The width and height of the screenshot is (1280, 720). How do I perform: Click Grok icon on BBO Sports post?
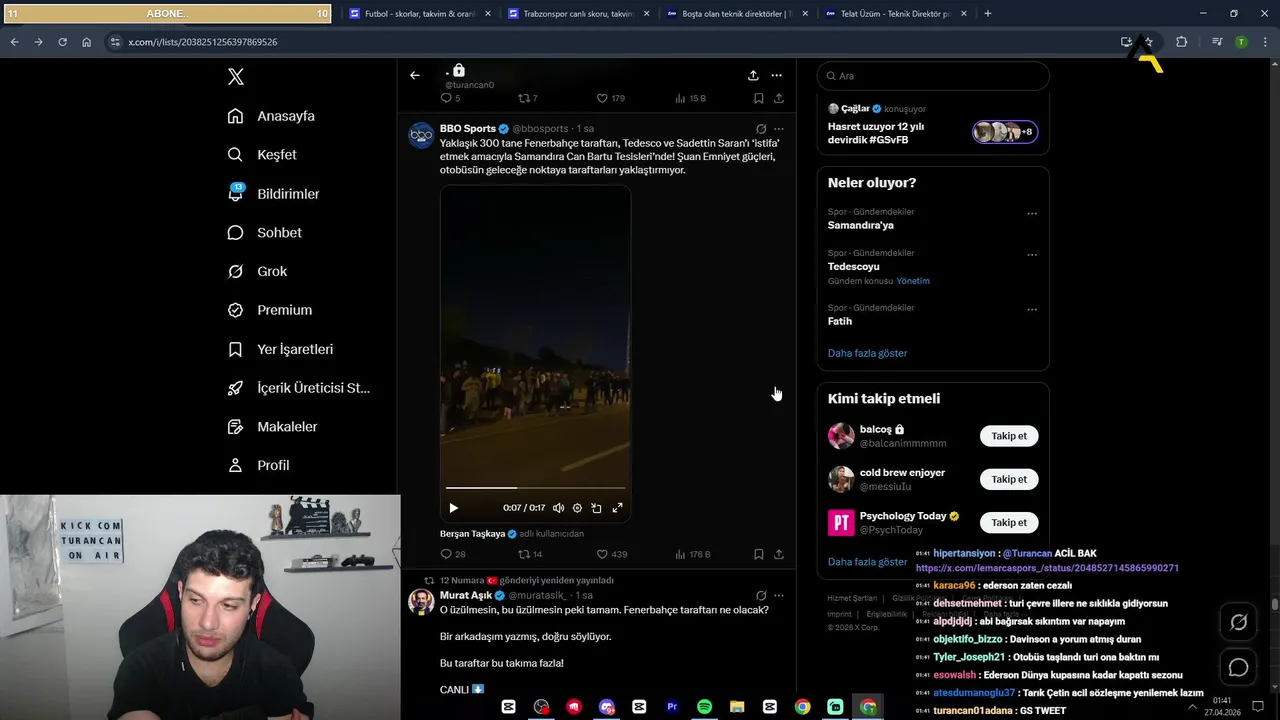click(x=761, y=129)
